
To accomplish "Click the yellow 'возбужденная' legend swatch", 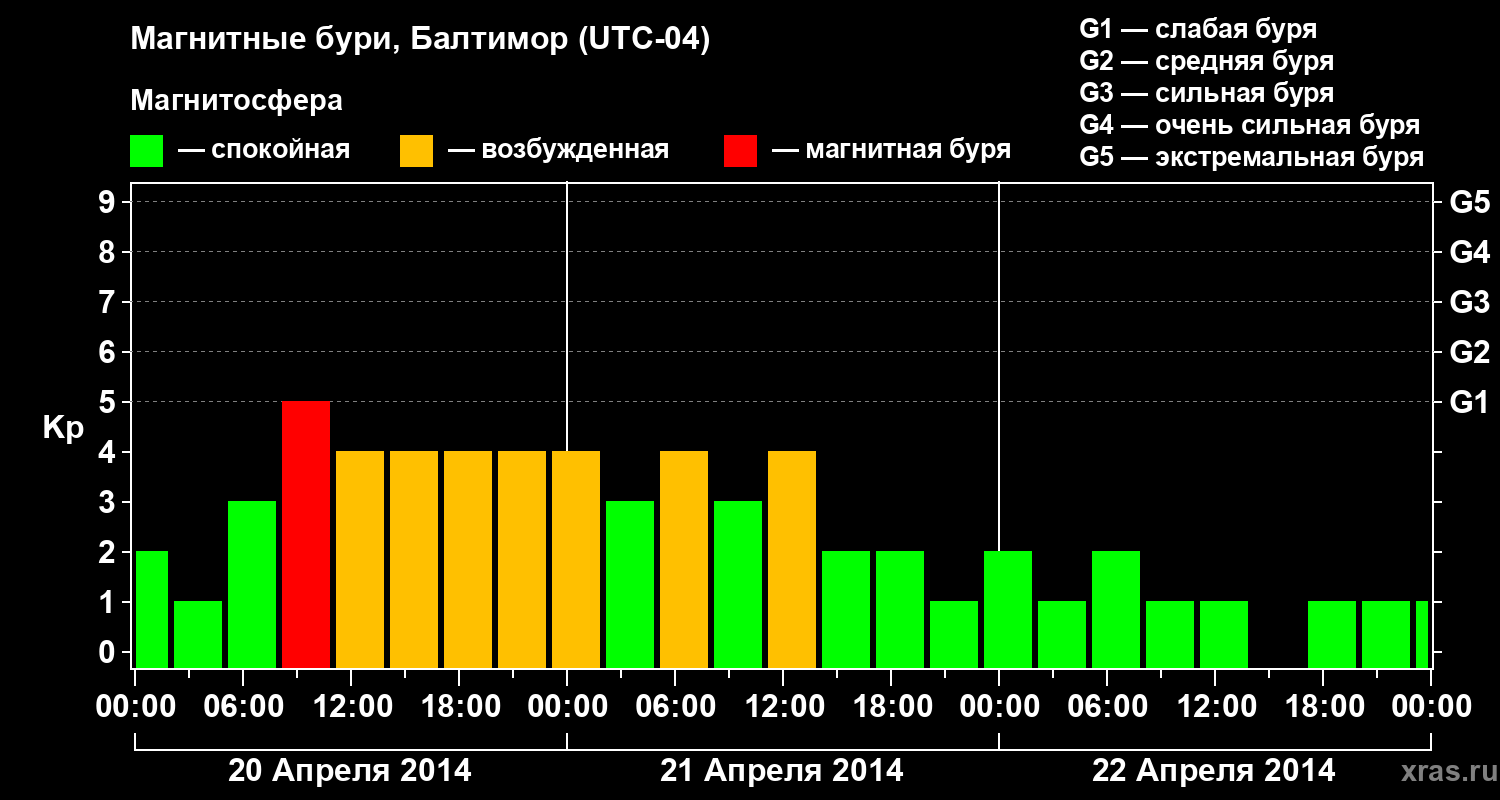I will pyautogui.click(x=417, y=151).
